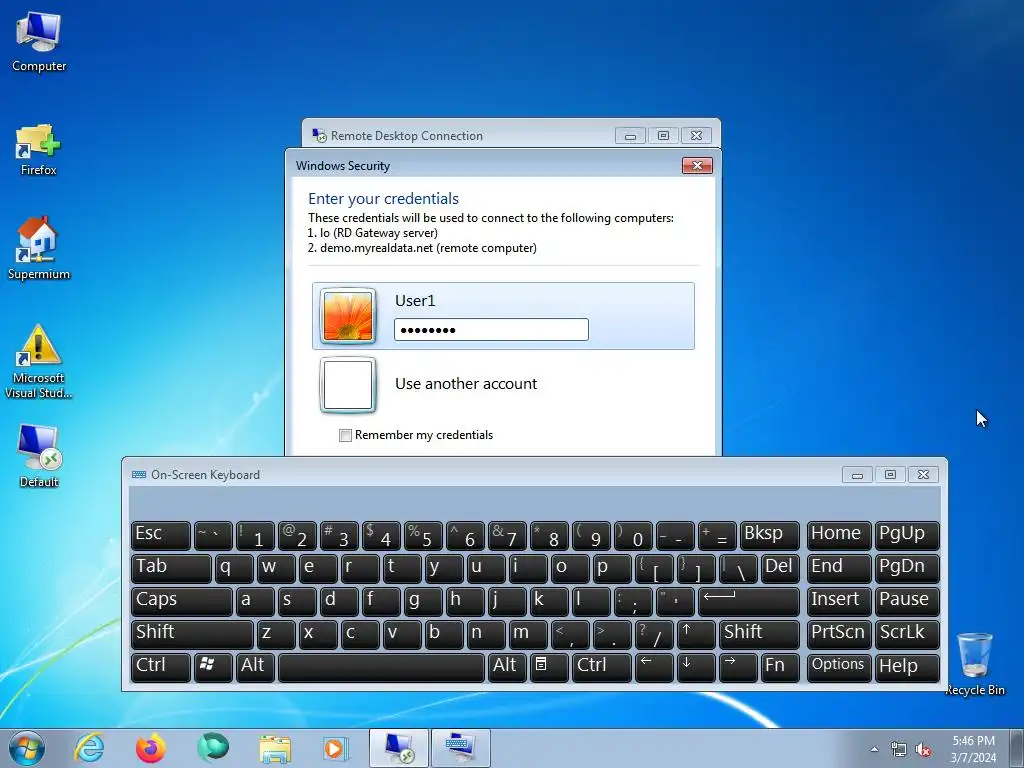Launch Internet Explorer from taskbar
This screenshot has height=768, width=1024.
(x=89, y=748)
